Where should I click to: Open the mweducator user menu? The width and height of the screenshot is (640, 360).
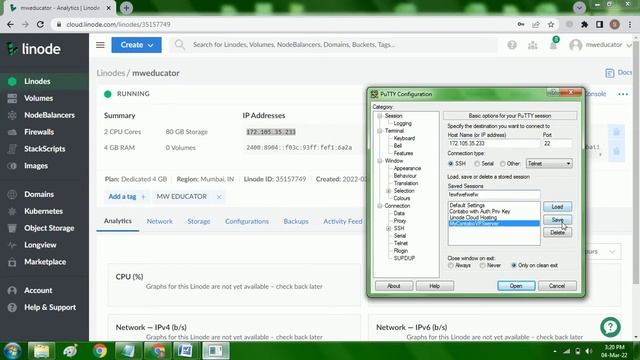click(x=600, y=45)
